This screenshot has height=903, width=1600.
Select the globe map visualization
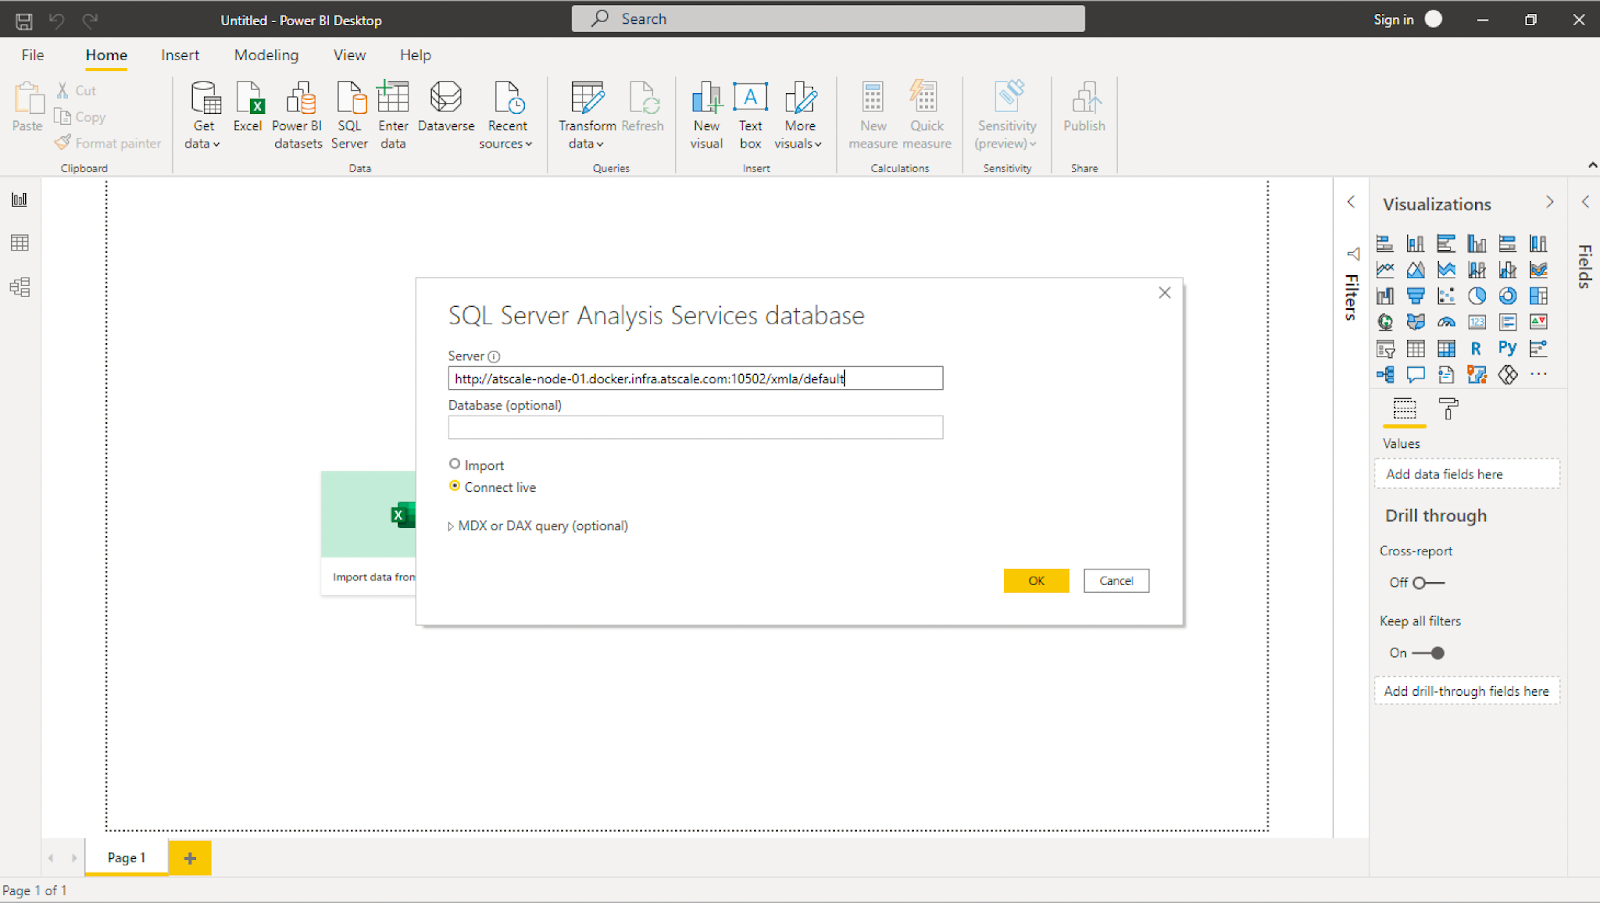point(1385,322)
